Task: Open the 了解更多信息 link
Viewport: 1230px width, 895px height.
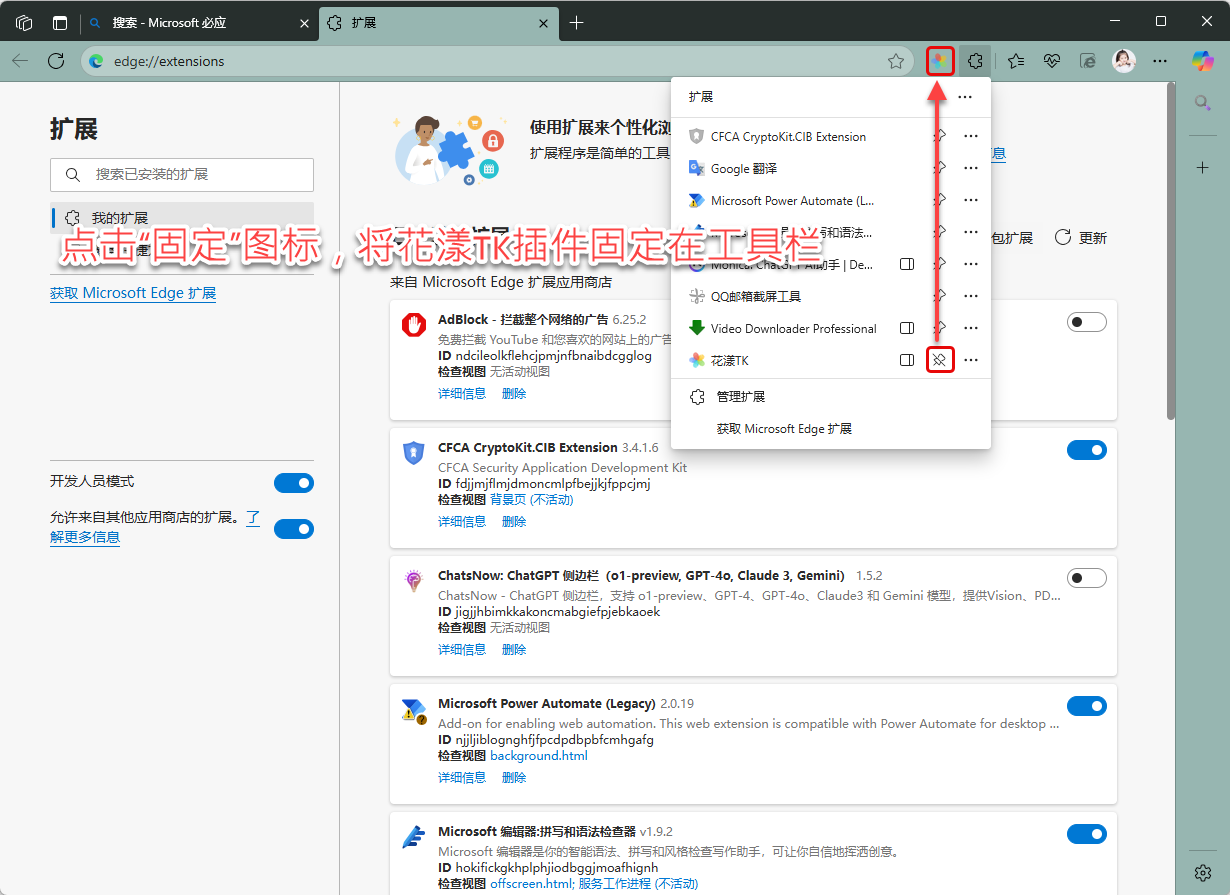Action: 155,527
